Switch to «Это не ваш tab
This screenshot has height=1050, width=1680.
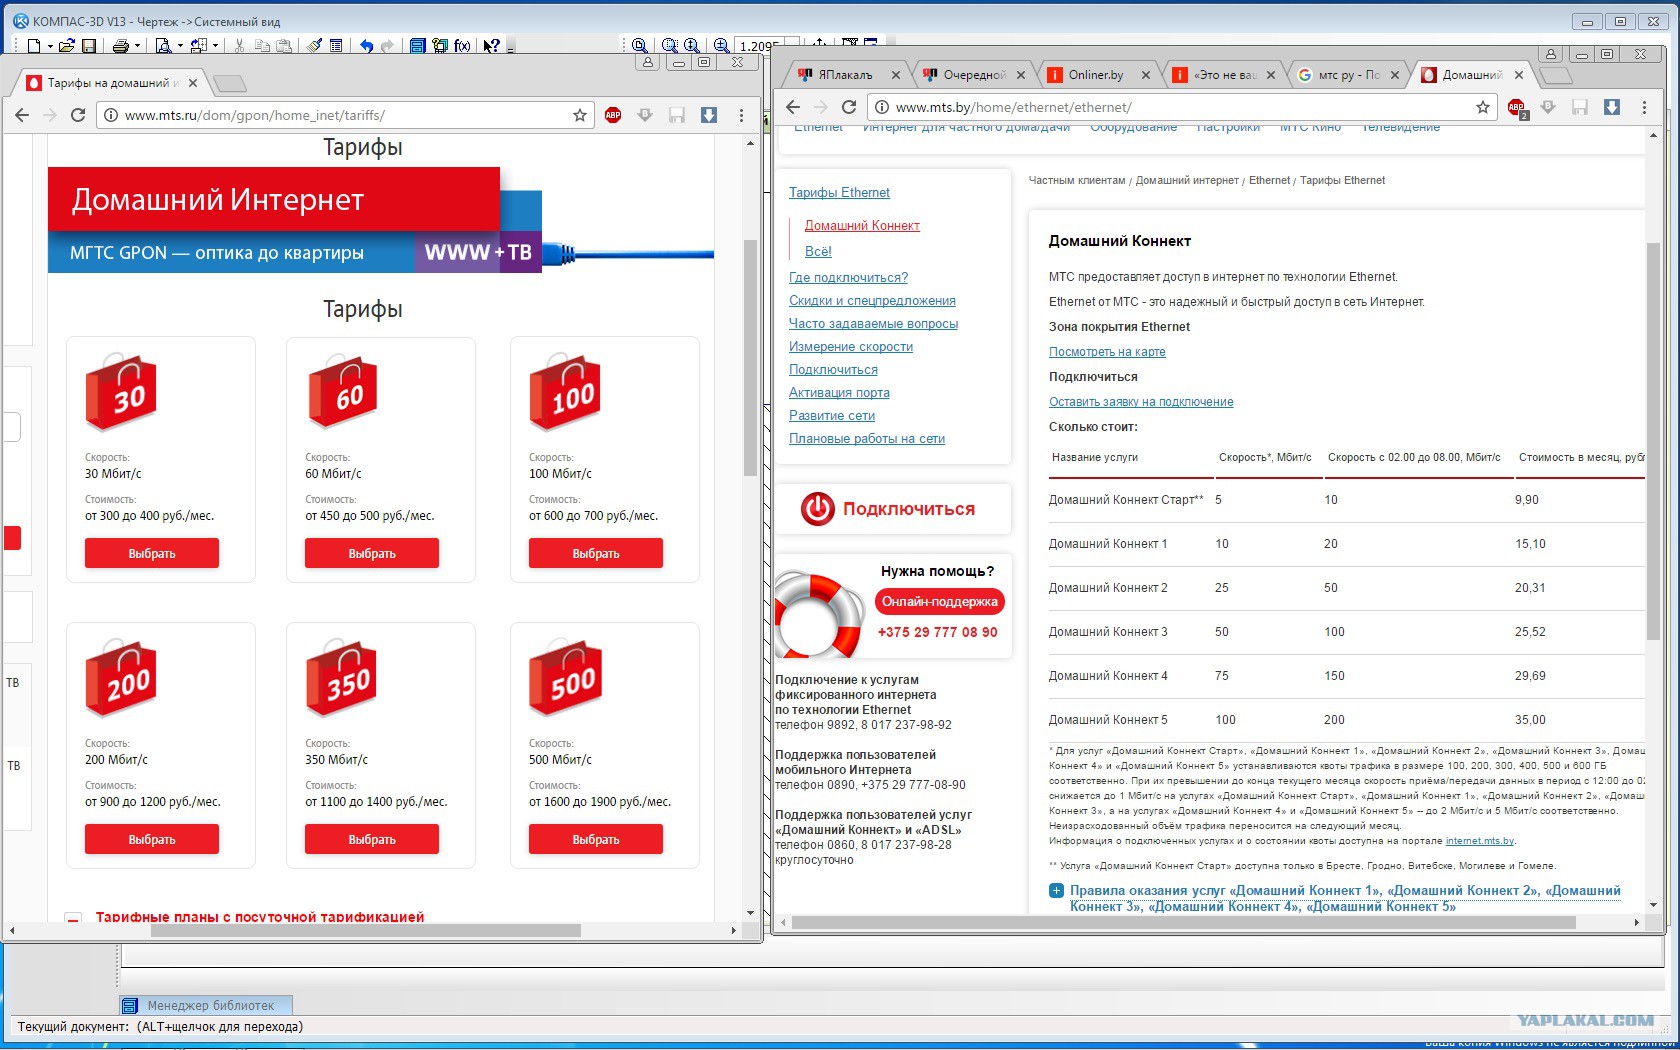(1222, 75)
